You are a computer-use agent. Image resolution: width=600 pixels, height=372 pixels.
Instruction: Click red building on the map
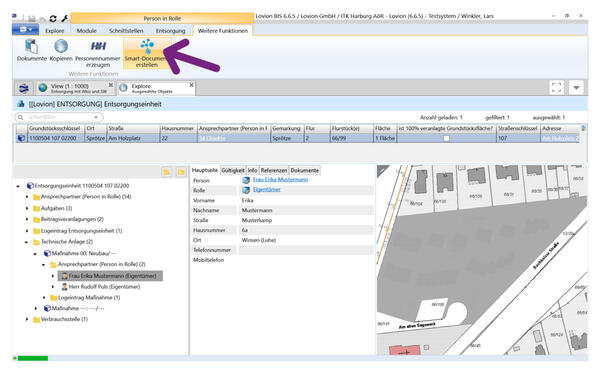point(404,349)
